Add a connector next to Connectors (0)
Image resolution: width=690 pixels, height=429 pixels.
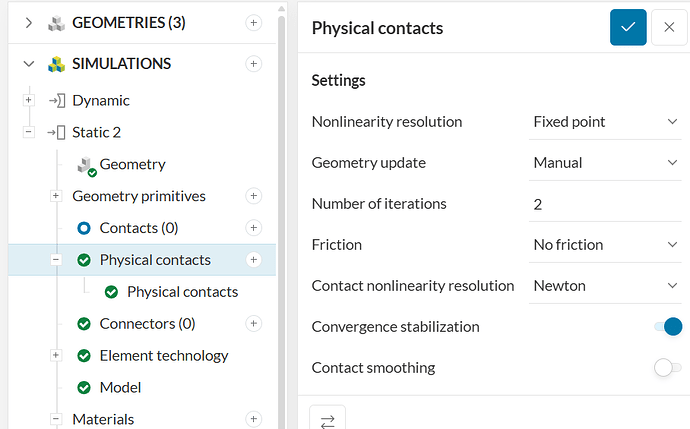tap(254, 323)
